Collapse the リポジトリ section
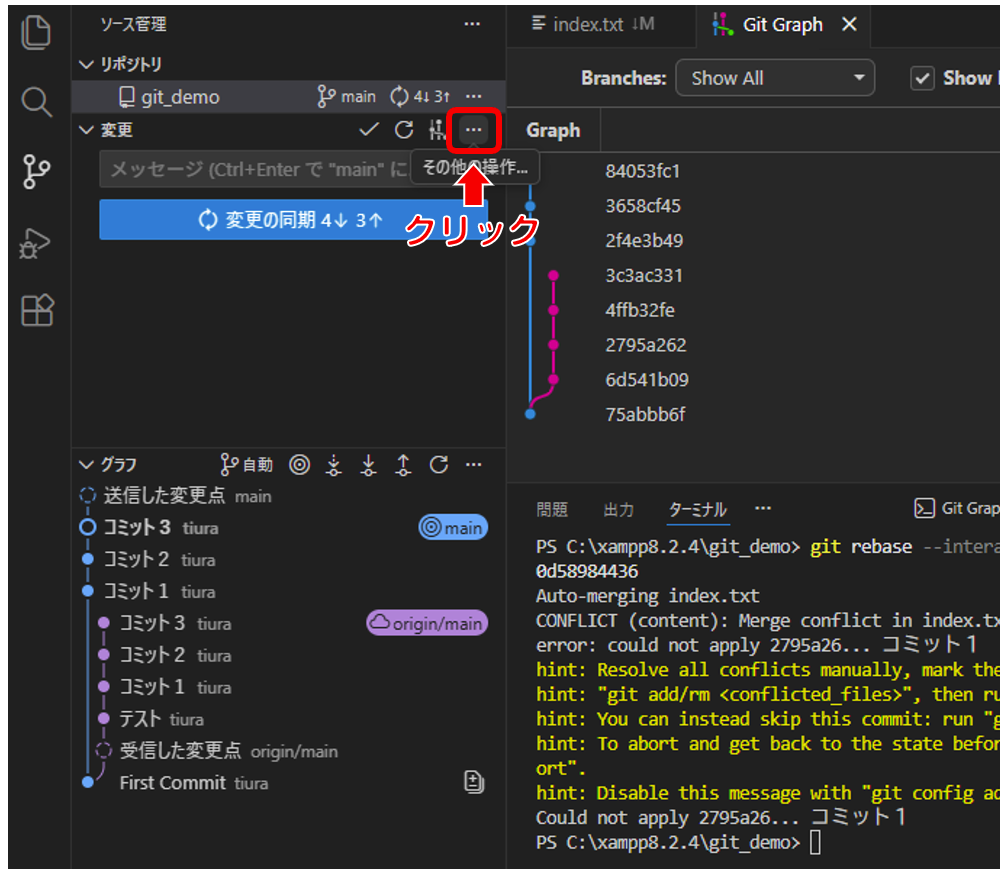Viewport: 1000px width, 877px height. coord(86,64)
